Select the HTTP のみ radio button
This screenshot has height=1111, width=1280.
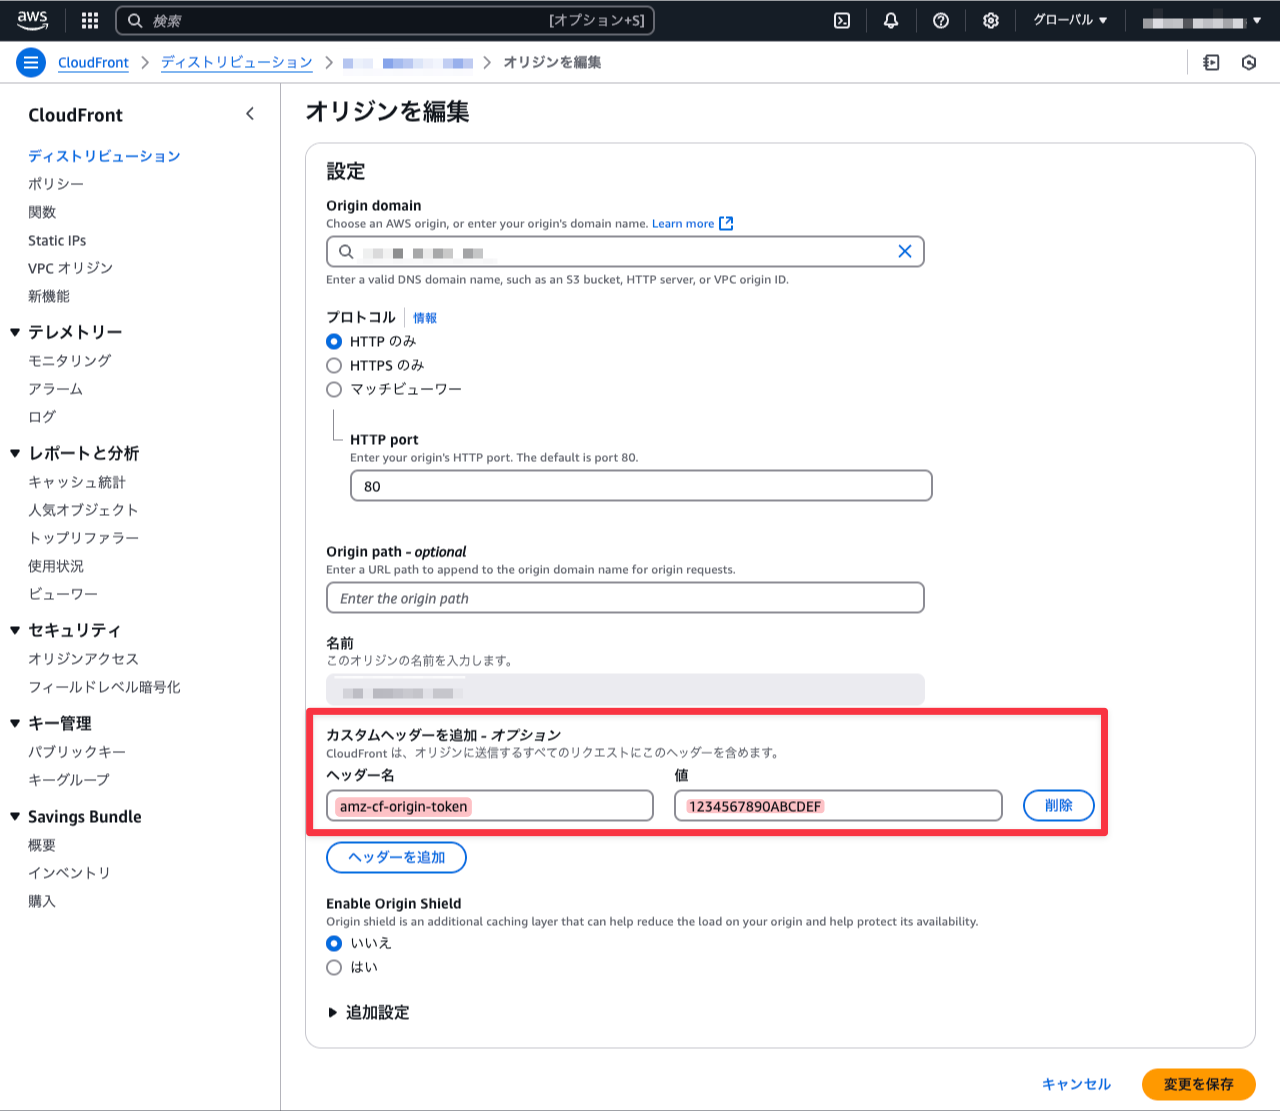[x=334, y=341]
